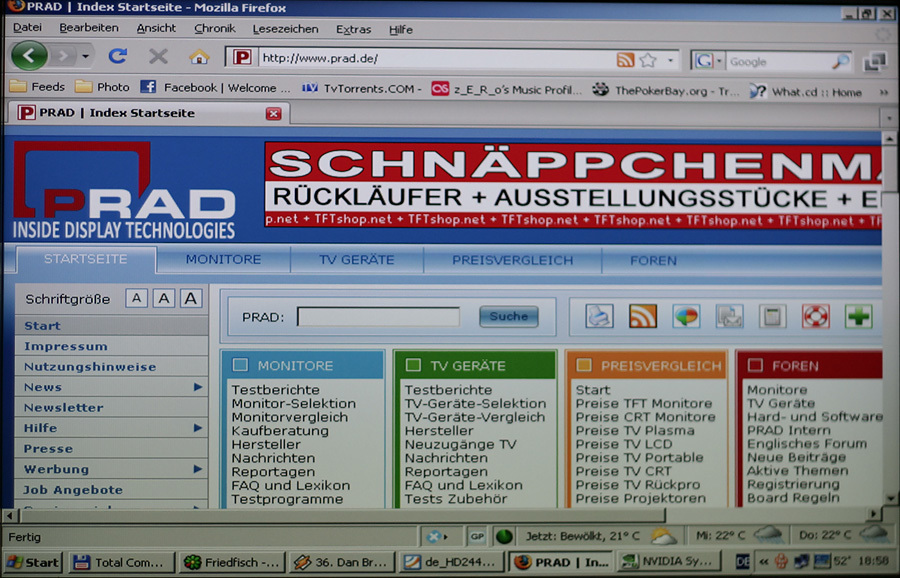The image size is (900, 578).
Task: Click the printer icon on the PRAD page
Action: 599,316
